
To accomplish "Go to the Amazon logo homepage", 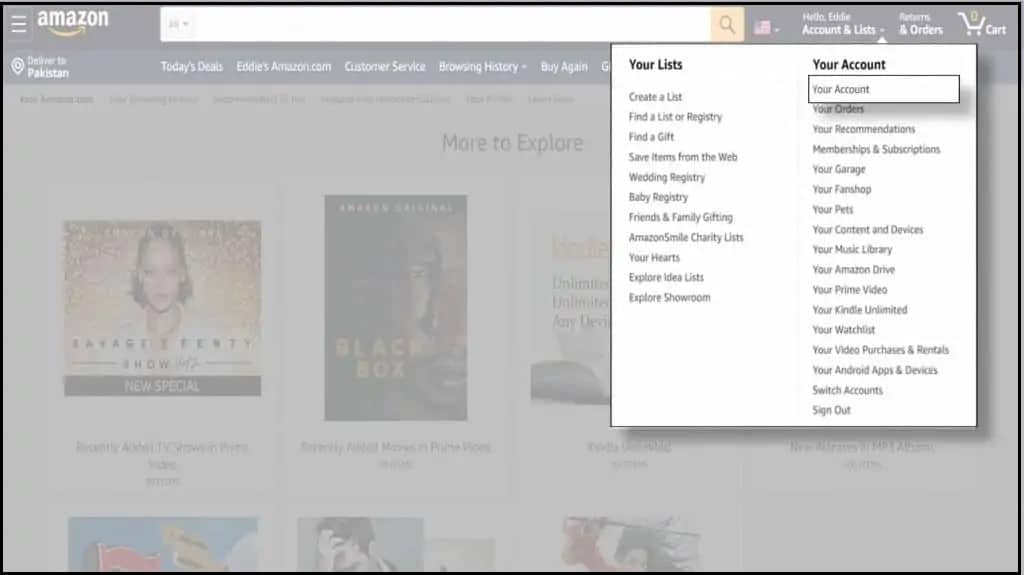I will [72, 22].
